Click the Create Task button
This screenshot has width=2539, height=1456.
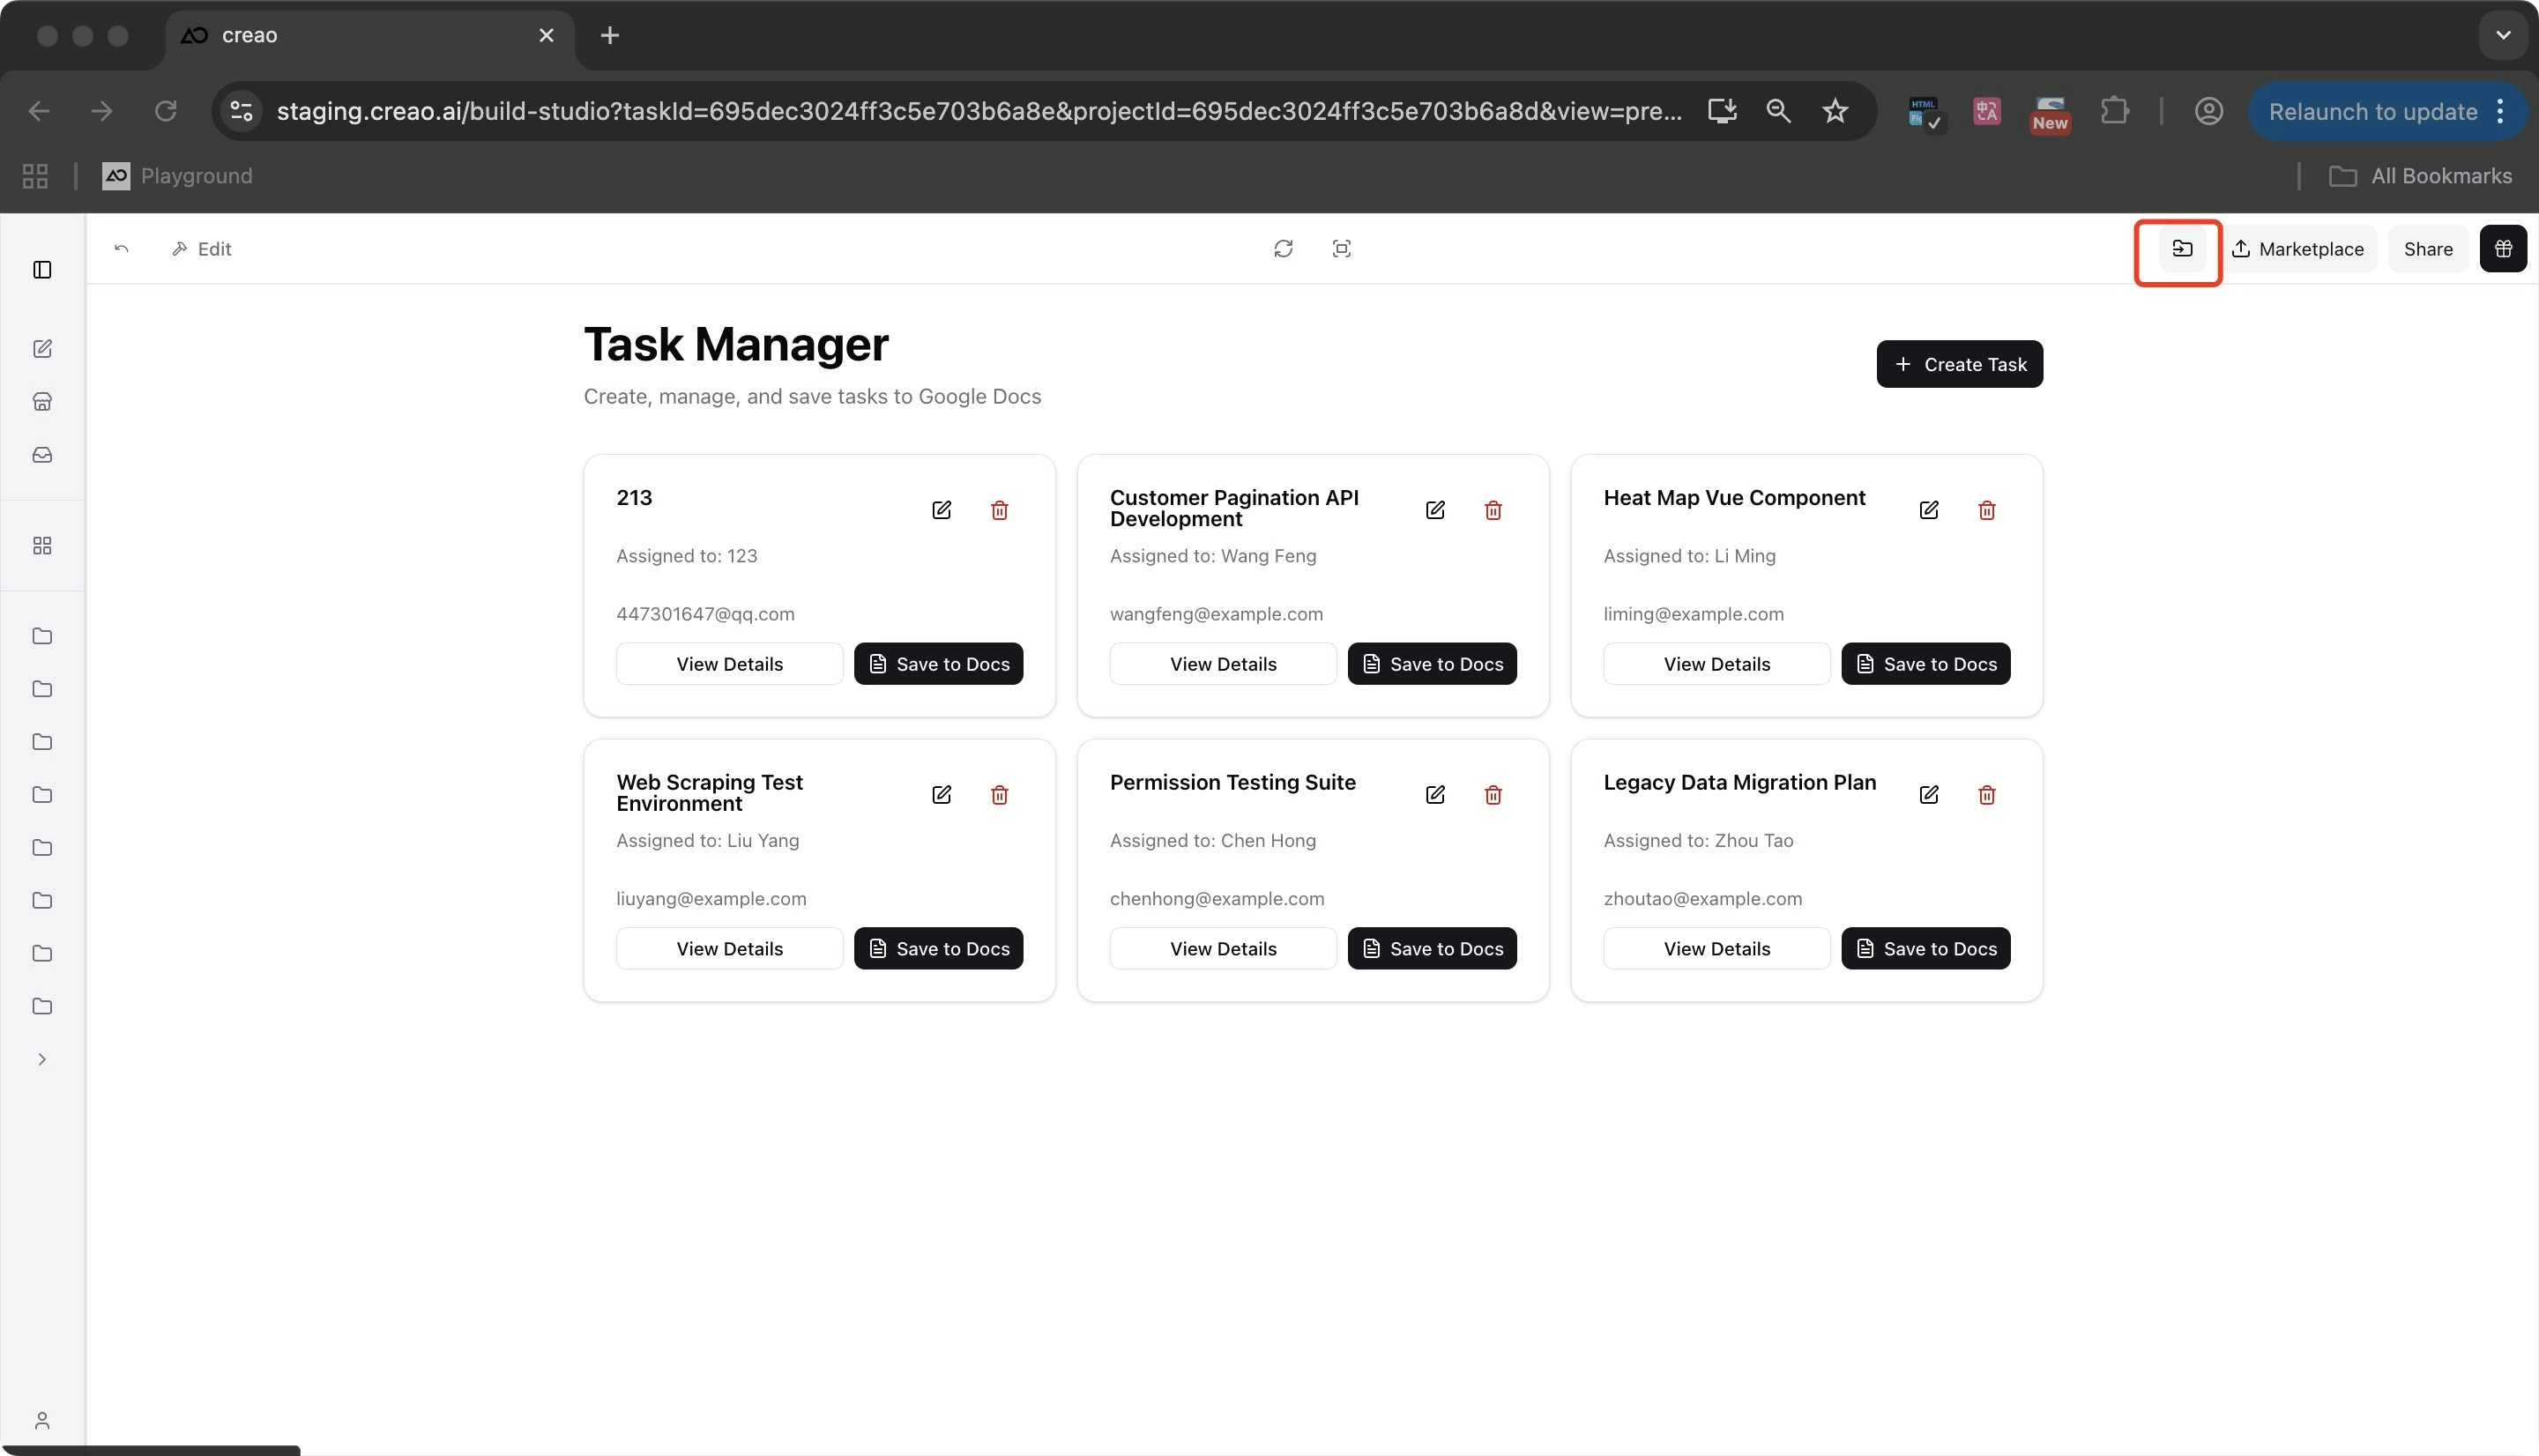1959,365
